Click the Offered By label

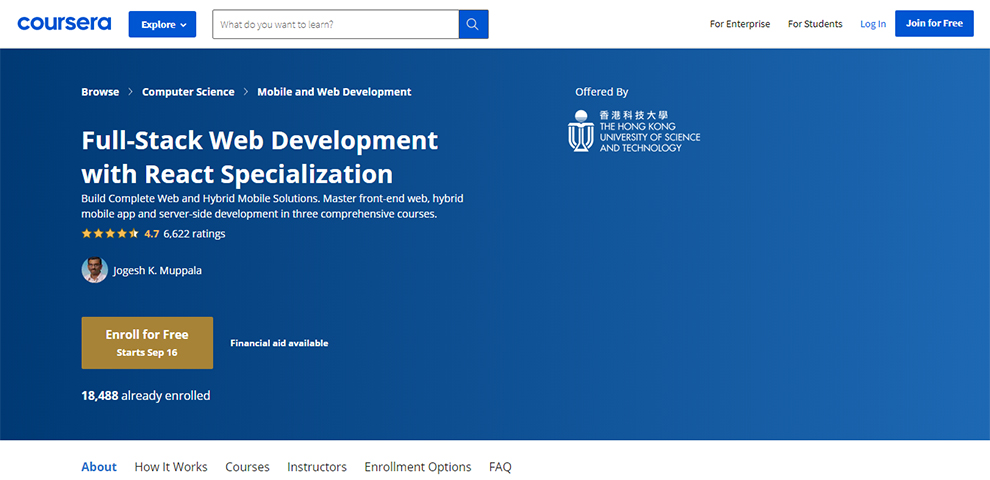coord(602,92)
